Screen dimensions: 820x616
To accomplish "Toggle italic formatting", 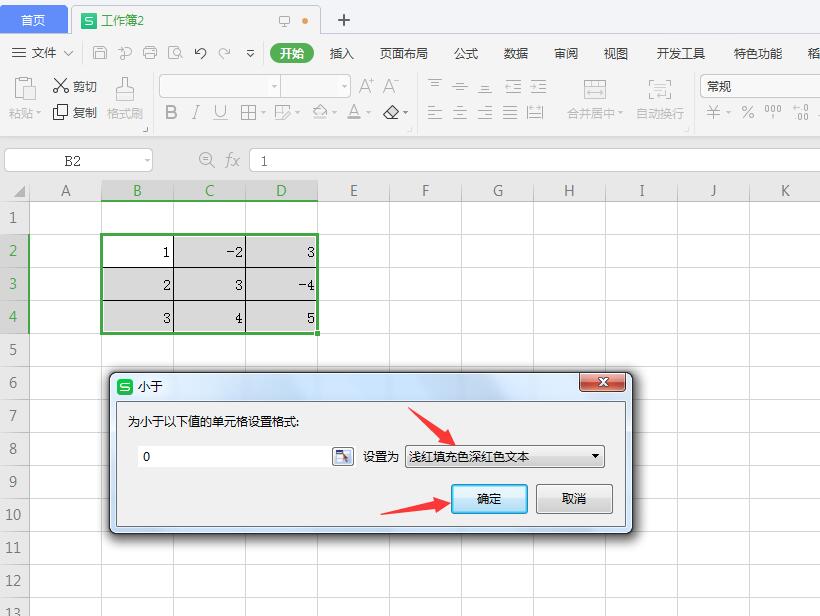I will tap(196, 112).
